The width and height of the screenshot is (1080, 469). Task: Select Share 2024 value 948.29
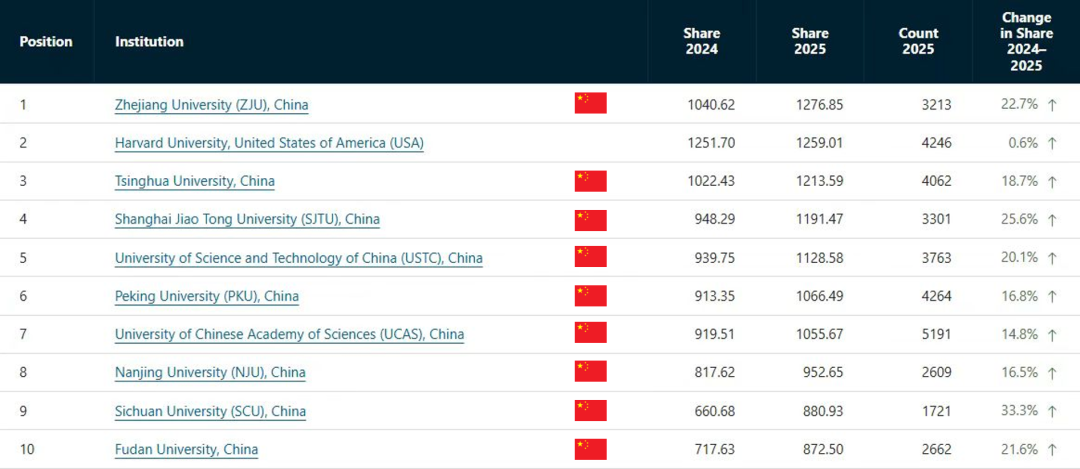715,220
